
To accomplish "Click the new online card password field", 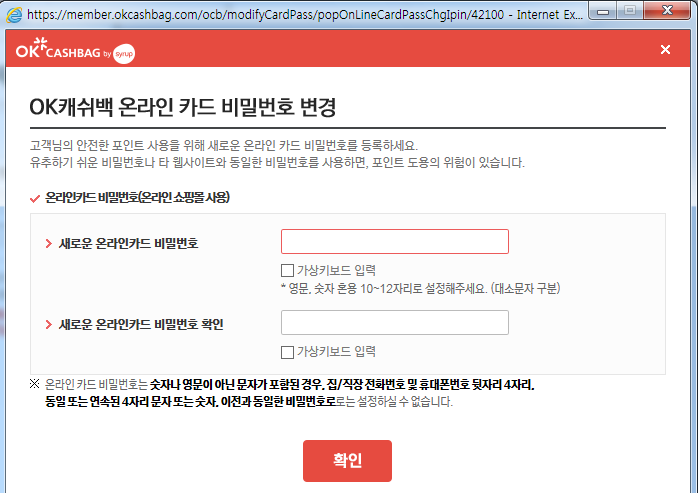I will pyautogui.click(x=394, y=241).
